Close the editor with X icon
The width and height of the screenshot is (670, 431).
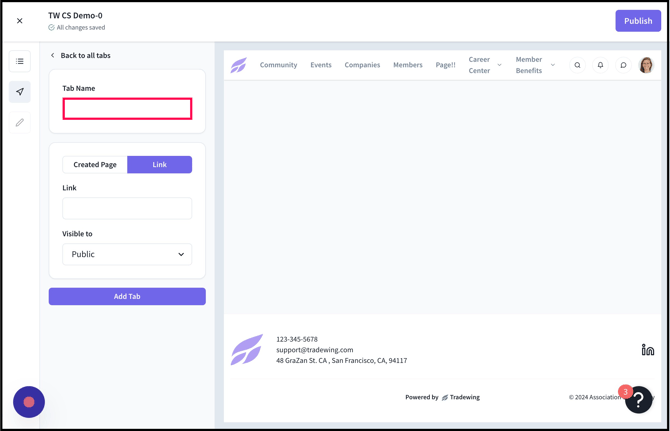pos(20,20)
